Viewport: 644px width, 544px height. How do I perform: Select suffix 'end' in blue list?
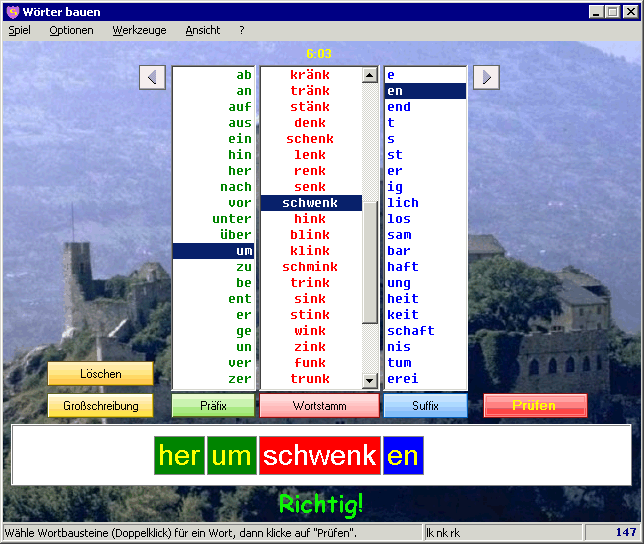(426, 107)
